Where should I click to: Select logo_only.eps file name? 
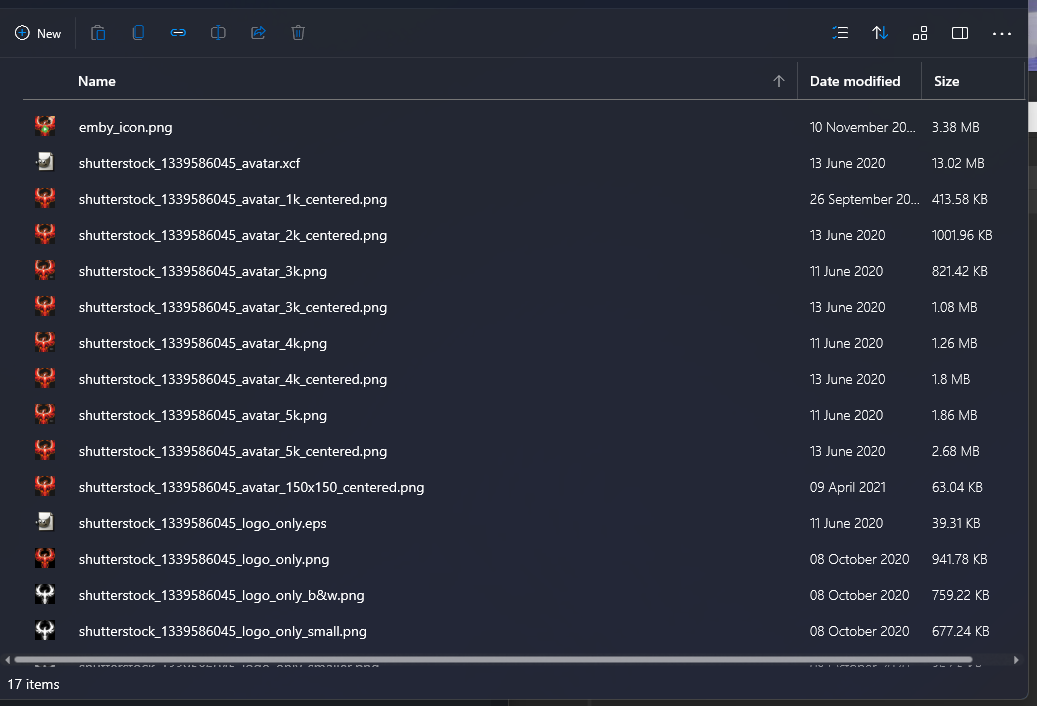click(x=202, y=524)
